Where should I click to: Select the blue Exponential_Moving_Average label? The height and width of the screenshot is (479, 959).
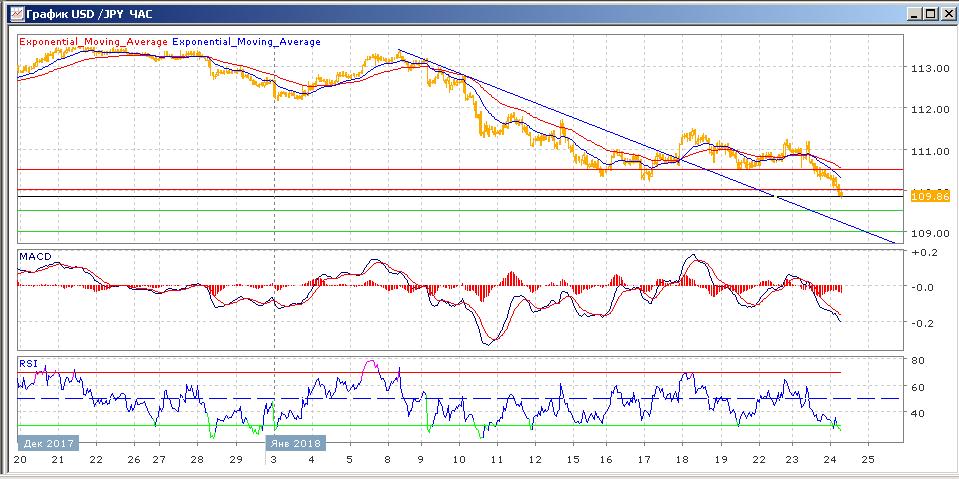pyautogui.click(x=247, y=42)
